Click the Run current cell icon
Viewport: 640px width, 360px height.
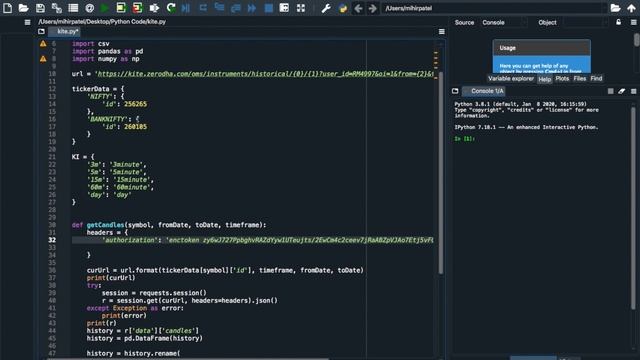121,8
